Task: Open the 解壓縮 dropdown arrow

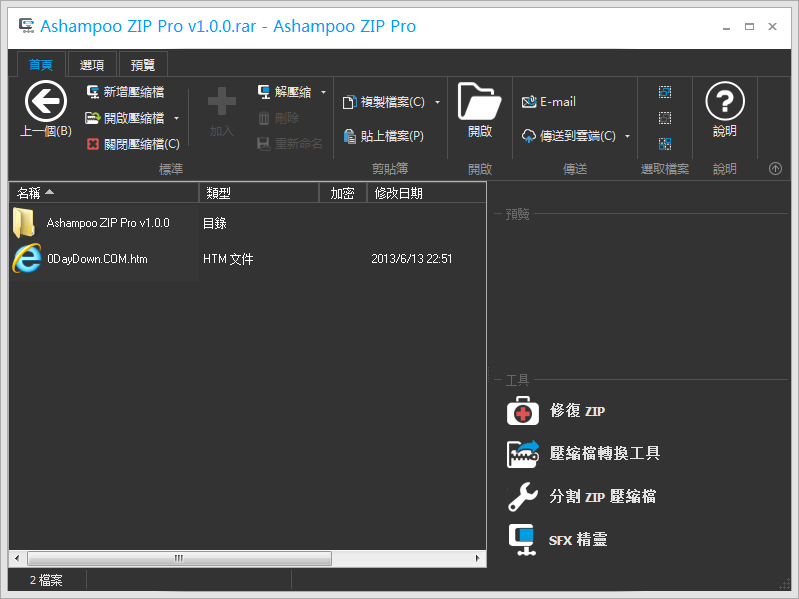Action: 323,92
